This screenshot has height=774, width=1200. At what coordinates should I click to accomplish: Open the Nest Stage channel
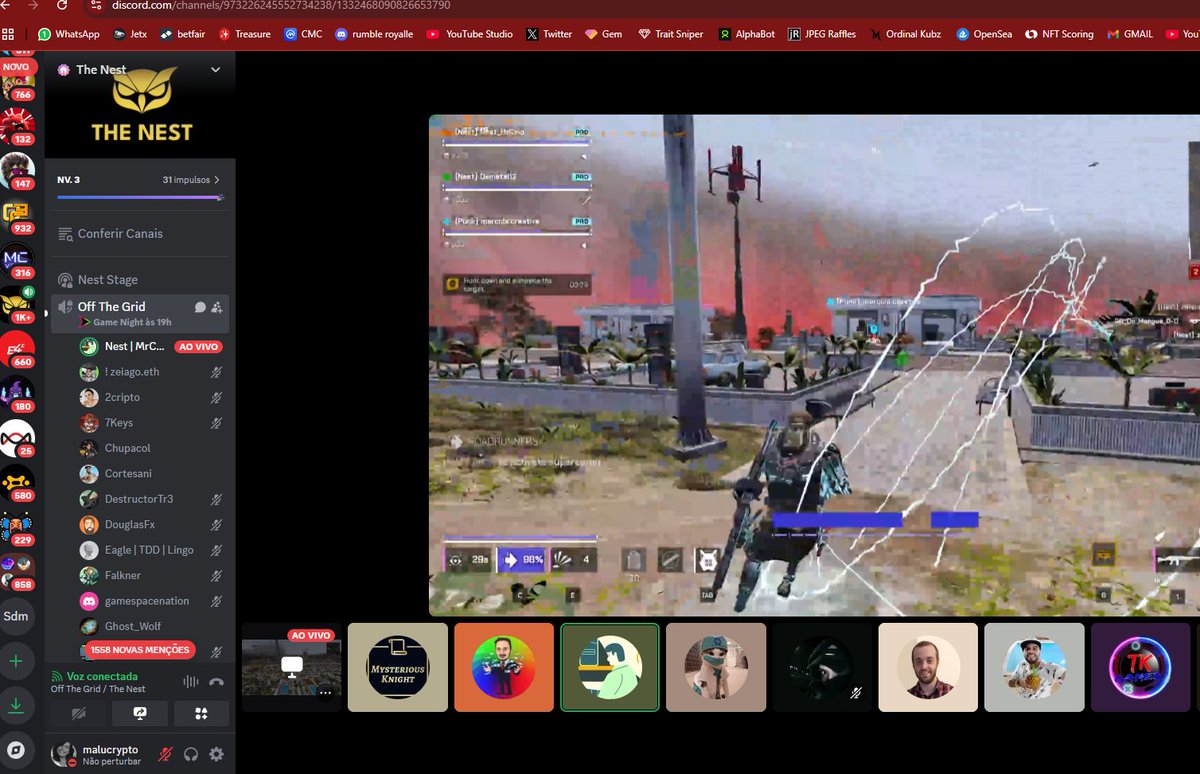pos(140,280)
